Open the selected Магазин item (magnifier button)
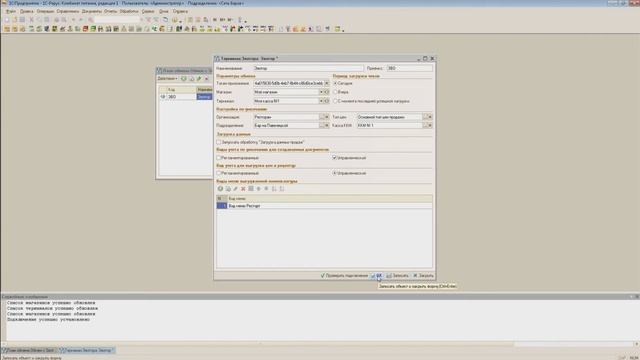 (x=327, y=92)
